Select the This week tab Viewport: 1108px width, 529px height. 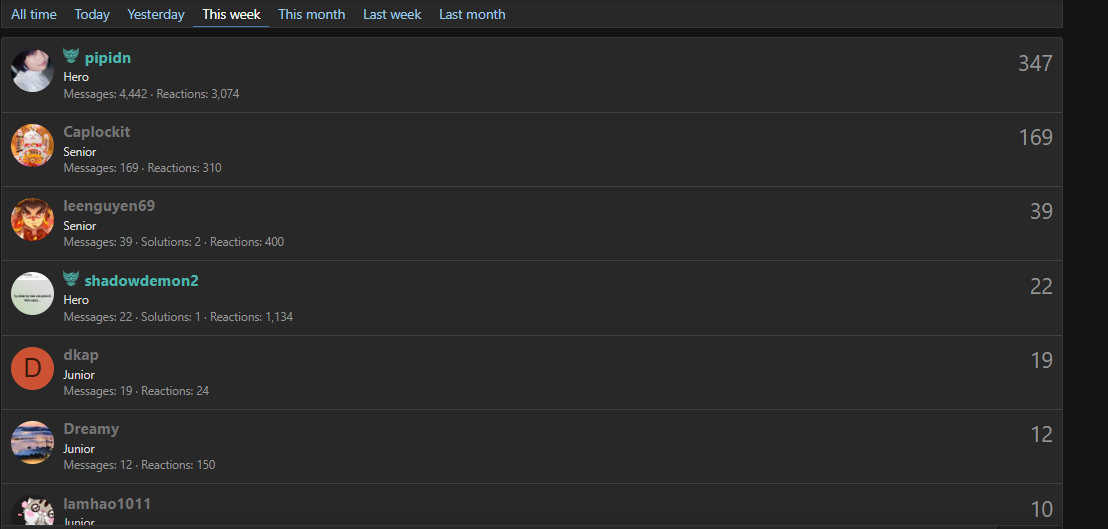pyautogui.click(x=231, y=14)
